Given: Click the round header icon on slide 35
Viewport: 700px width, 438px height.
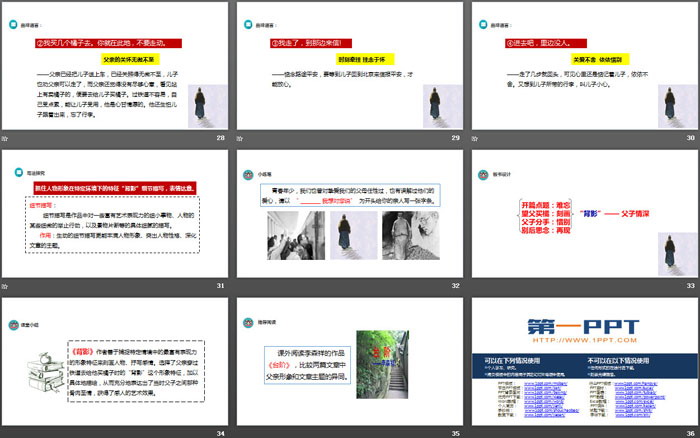Looking at the screenshot, I should [248, 322].
